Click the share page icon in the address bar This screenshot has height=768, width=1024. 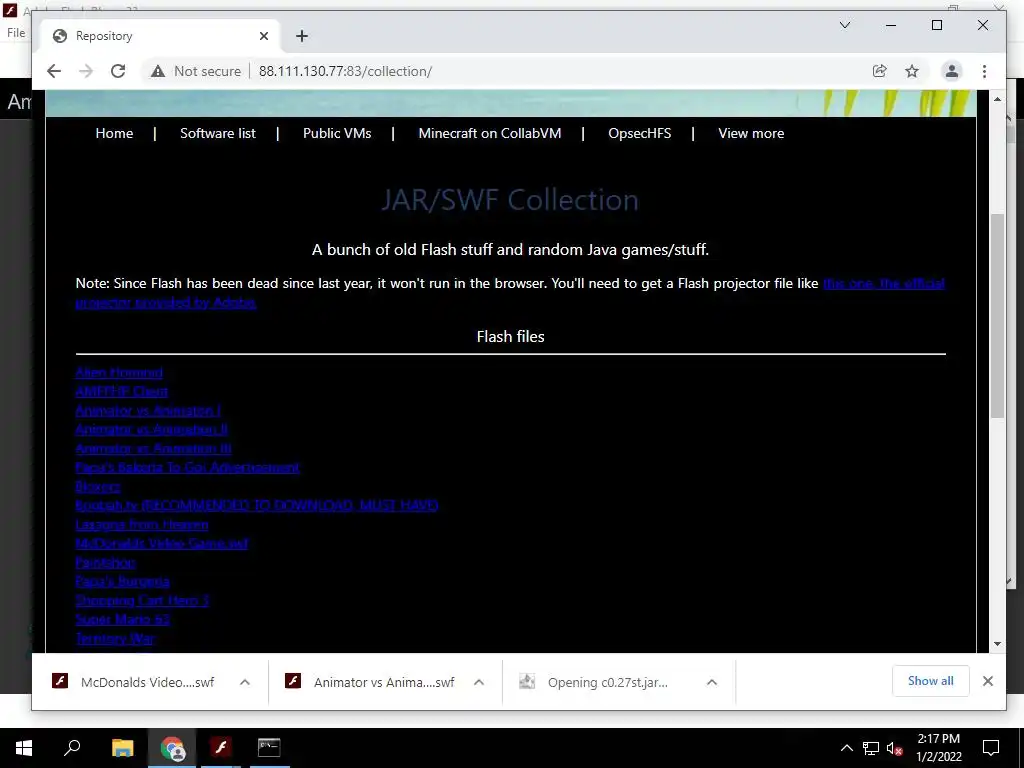click(880, 71)
